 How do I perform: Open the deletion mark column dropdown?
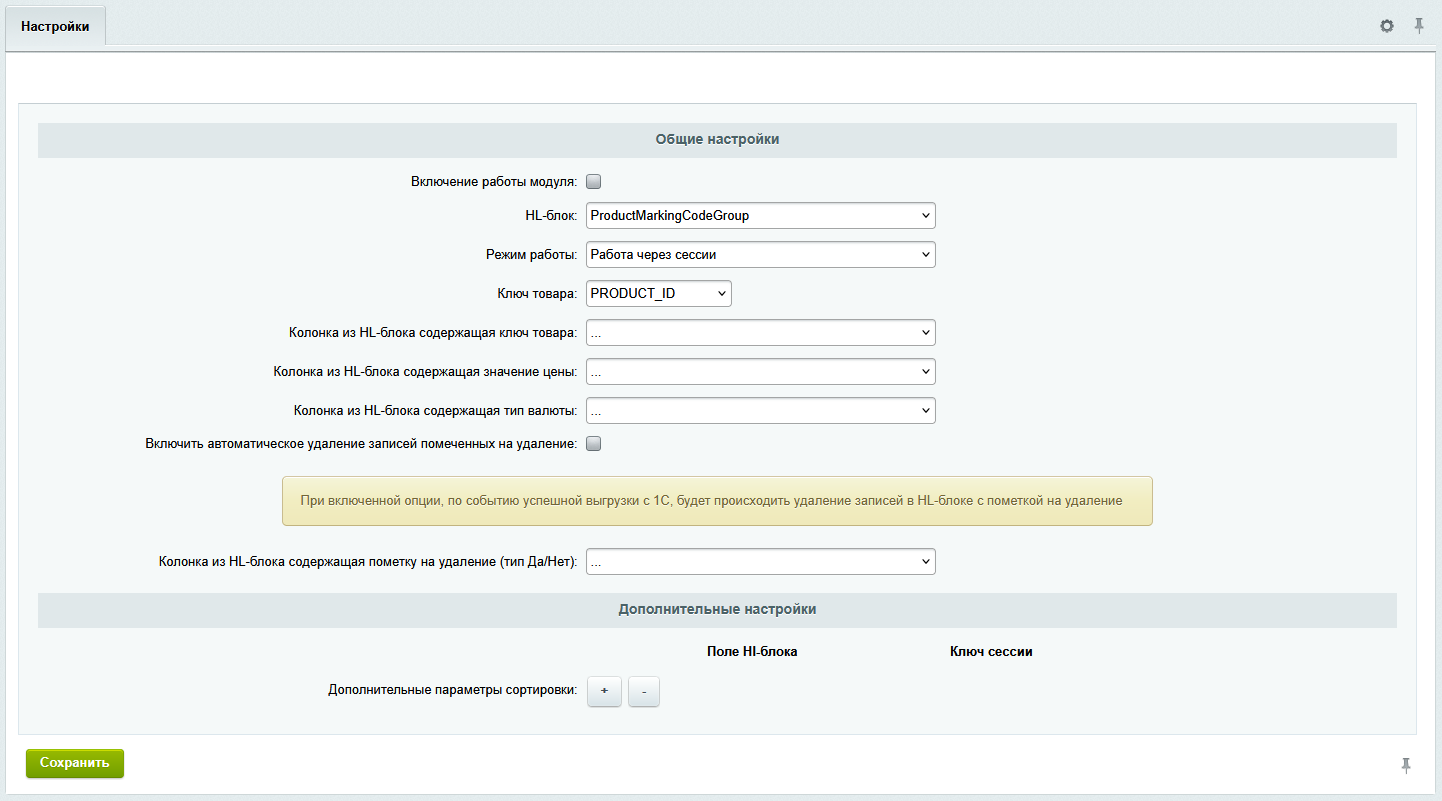pos(760,562)
